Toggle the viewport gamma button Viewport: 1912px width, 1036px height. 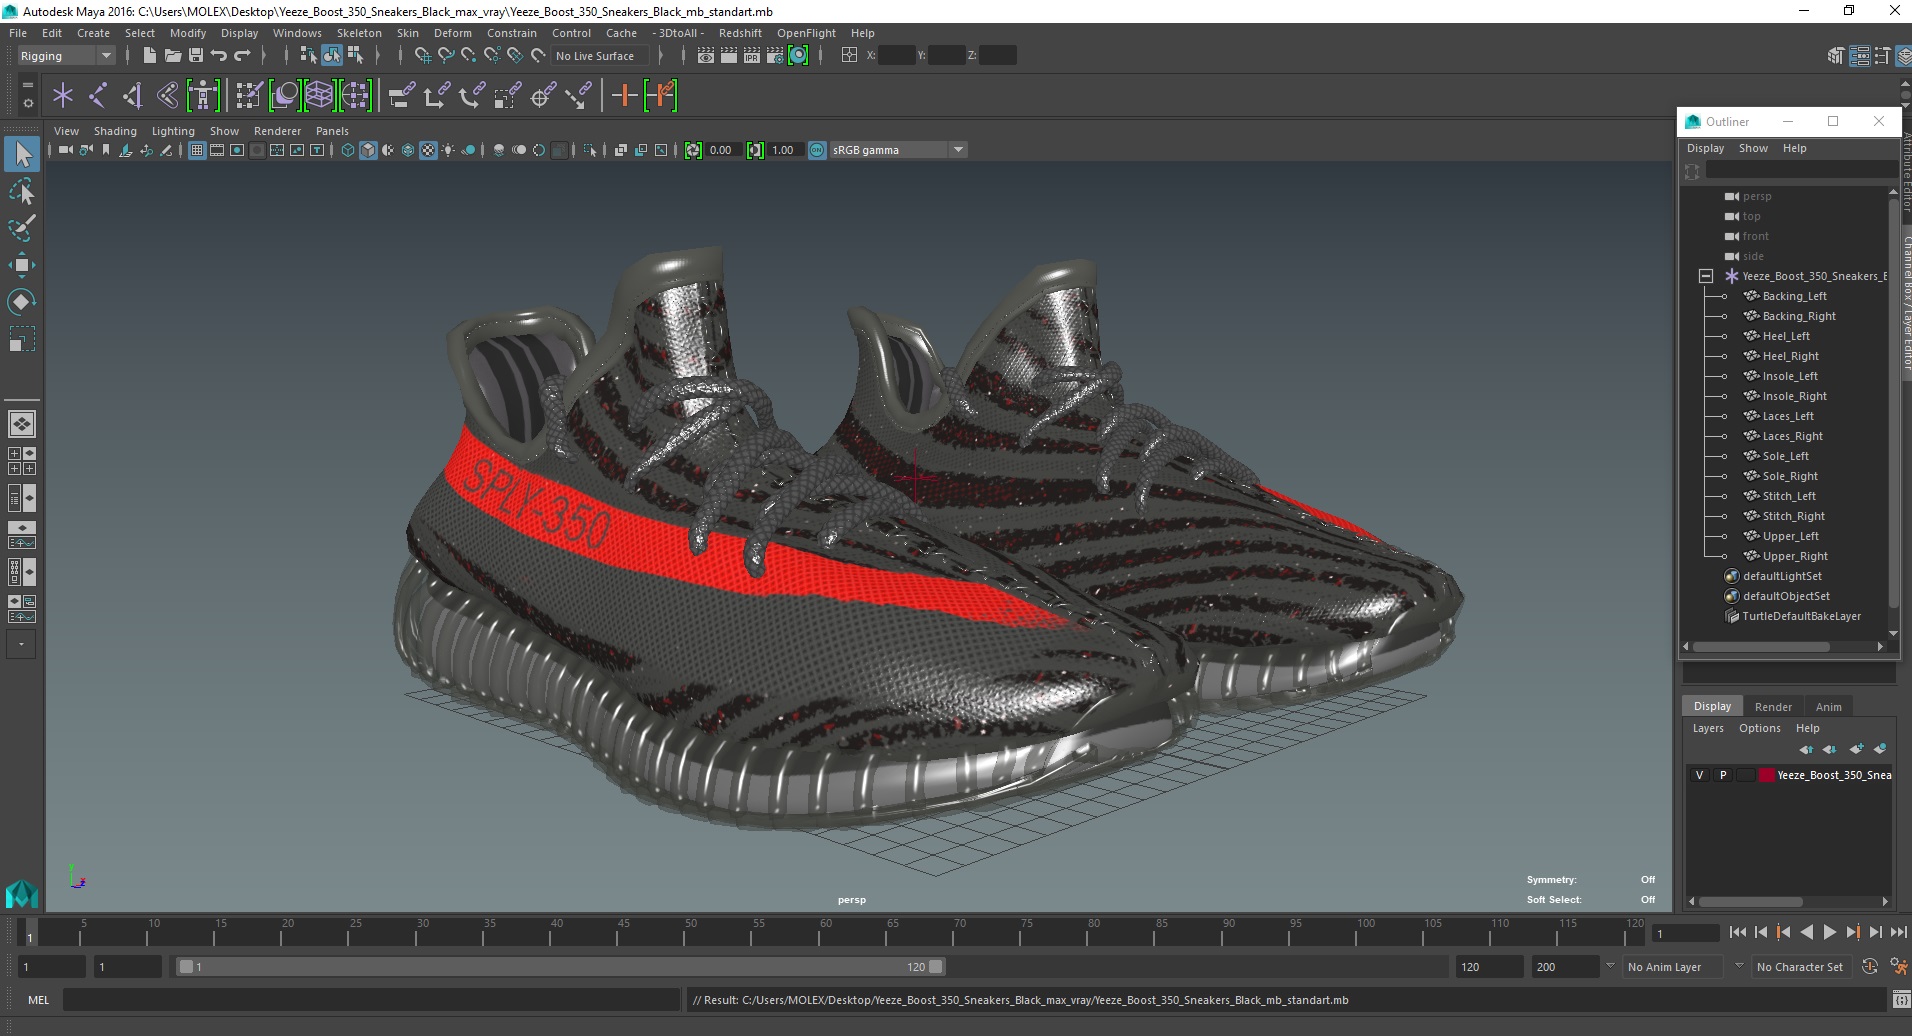pyautogui.click(x=755, y=150)
